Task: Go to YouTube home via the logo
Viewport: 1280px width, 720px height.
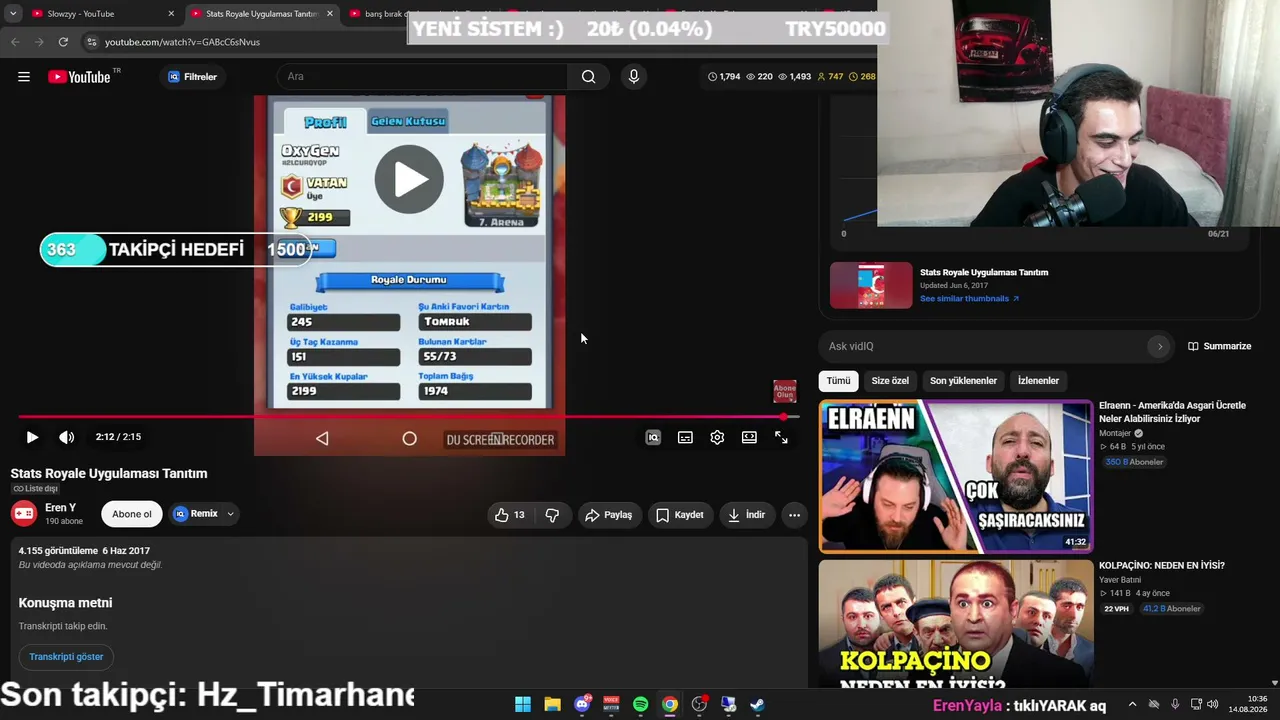Action: tap(79, 77)
